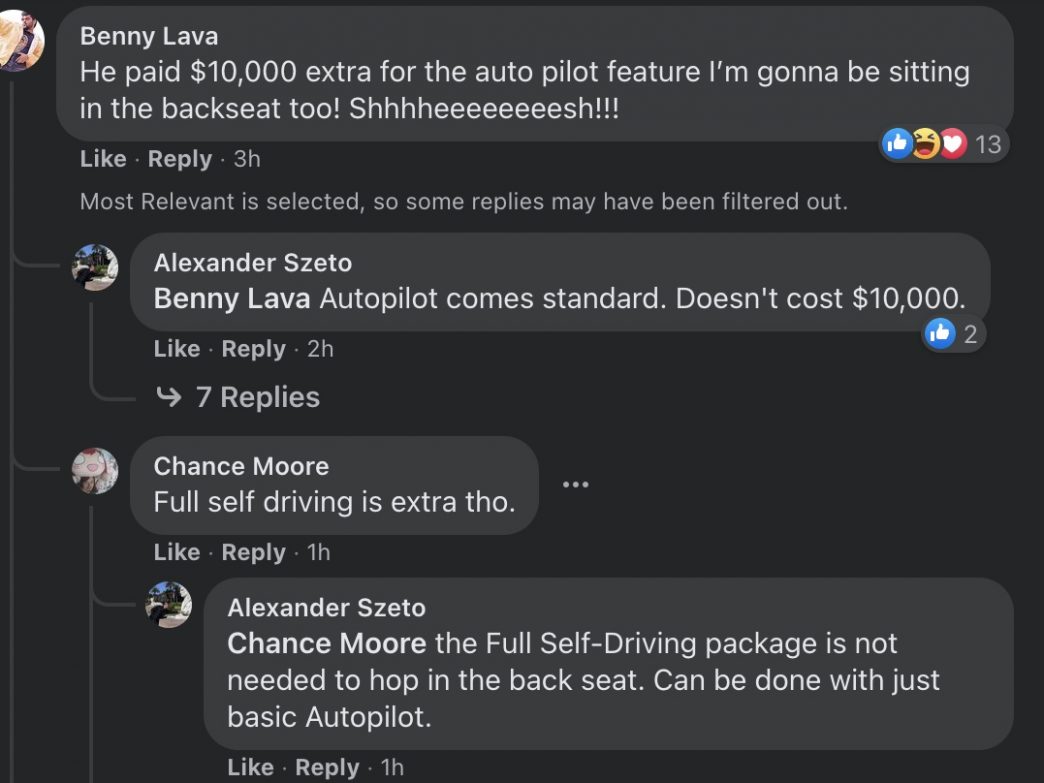Reply to Chance Moore's comment

(x=254, y=552)
